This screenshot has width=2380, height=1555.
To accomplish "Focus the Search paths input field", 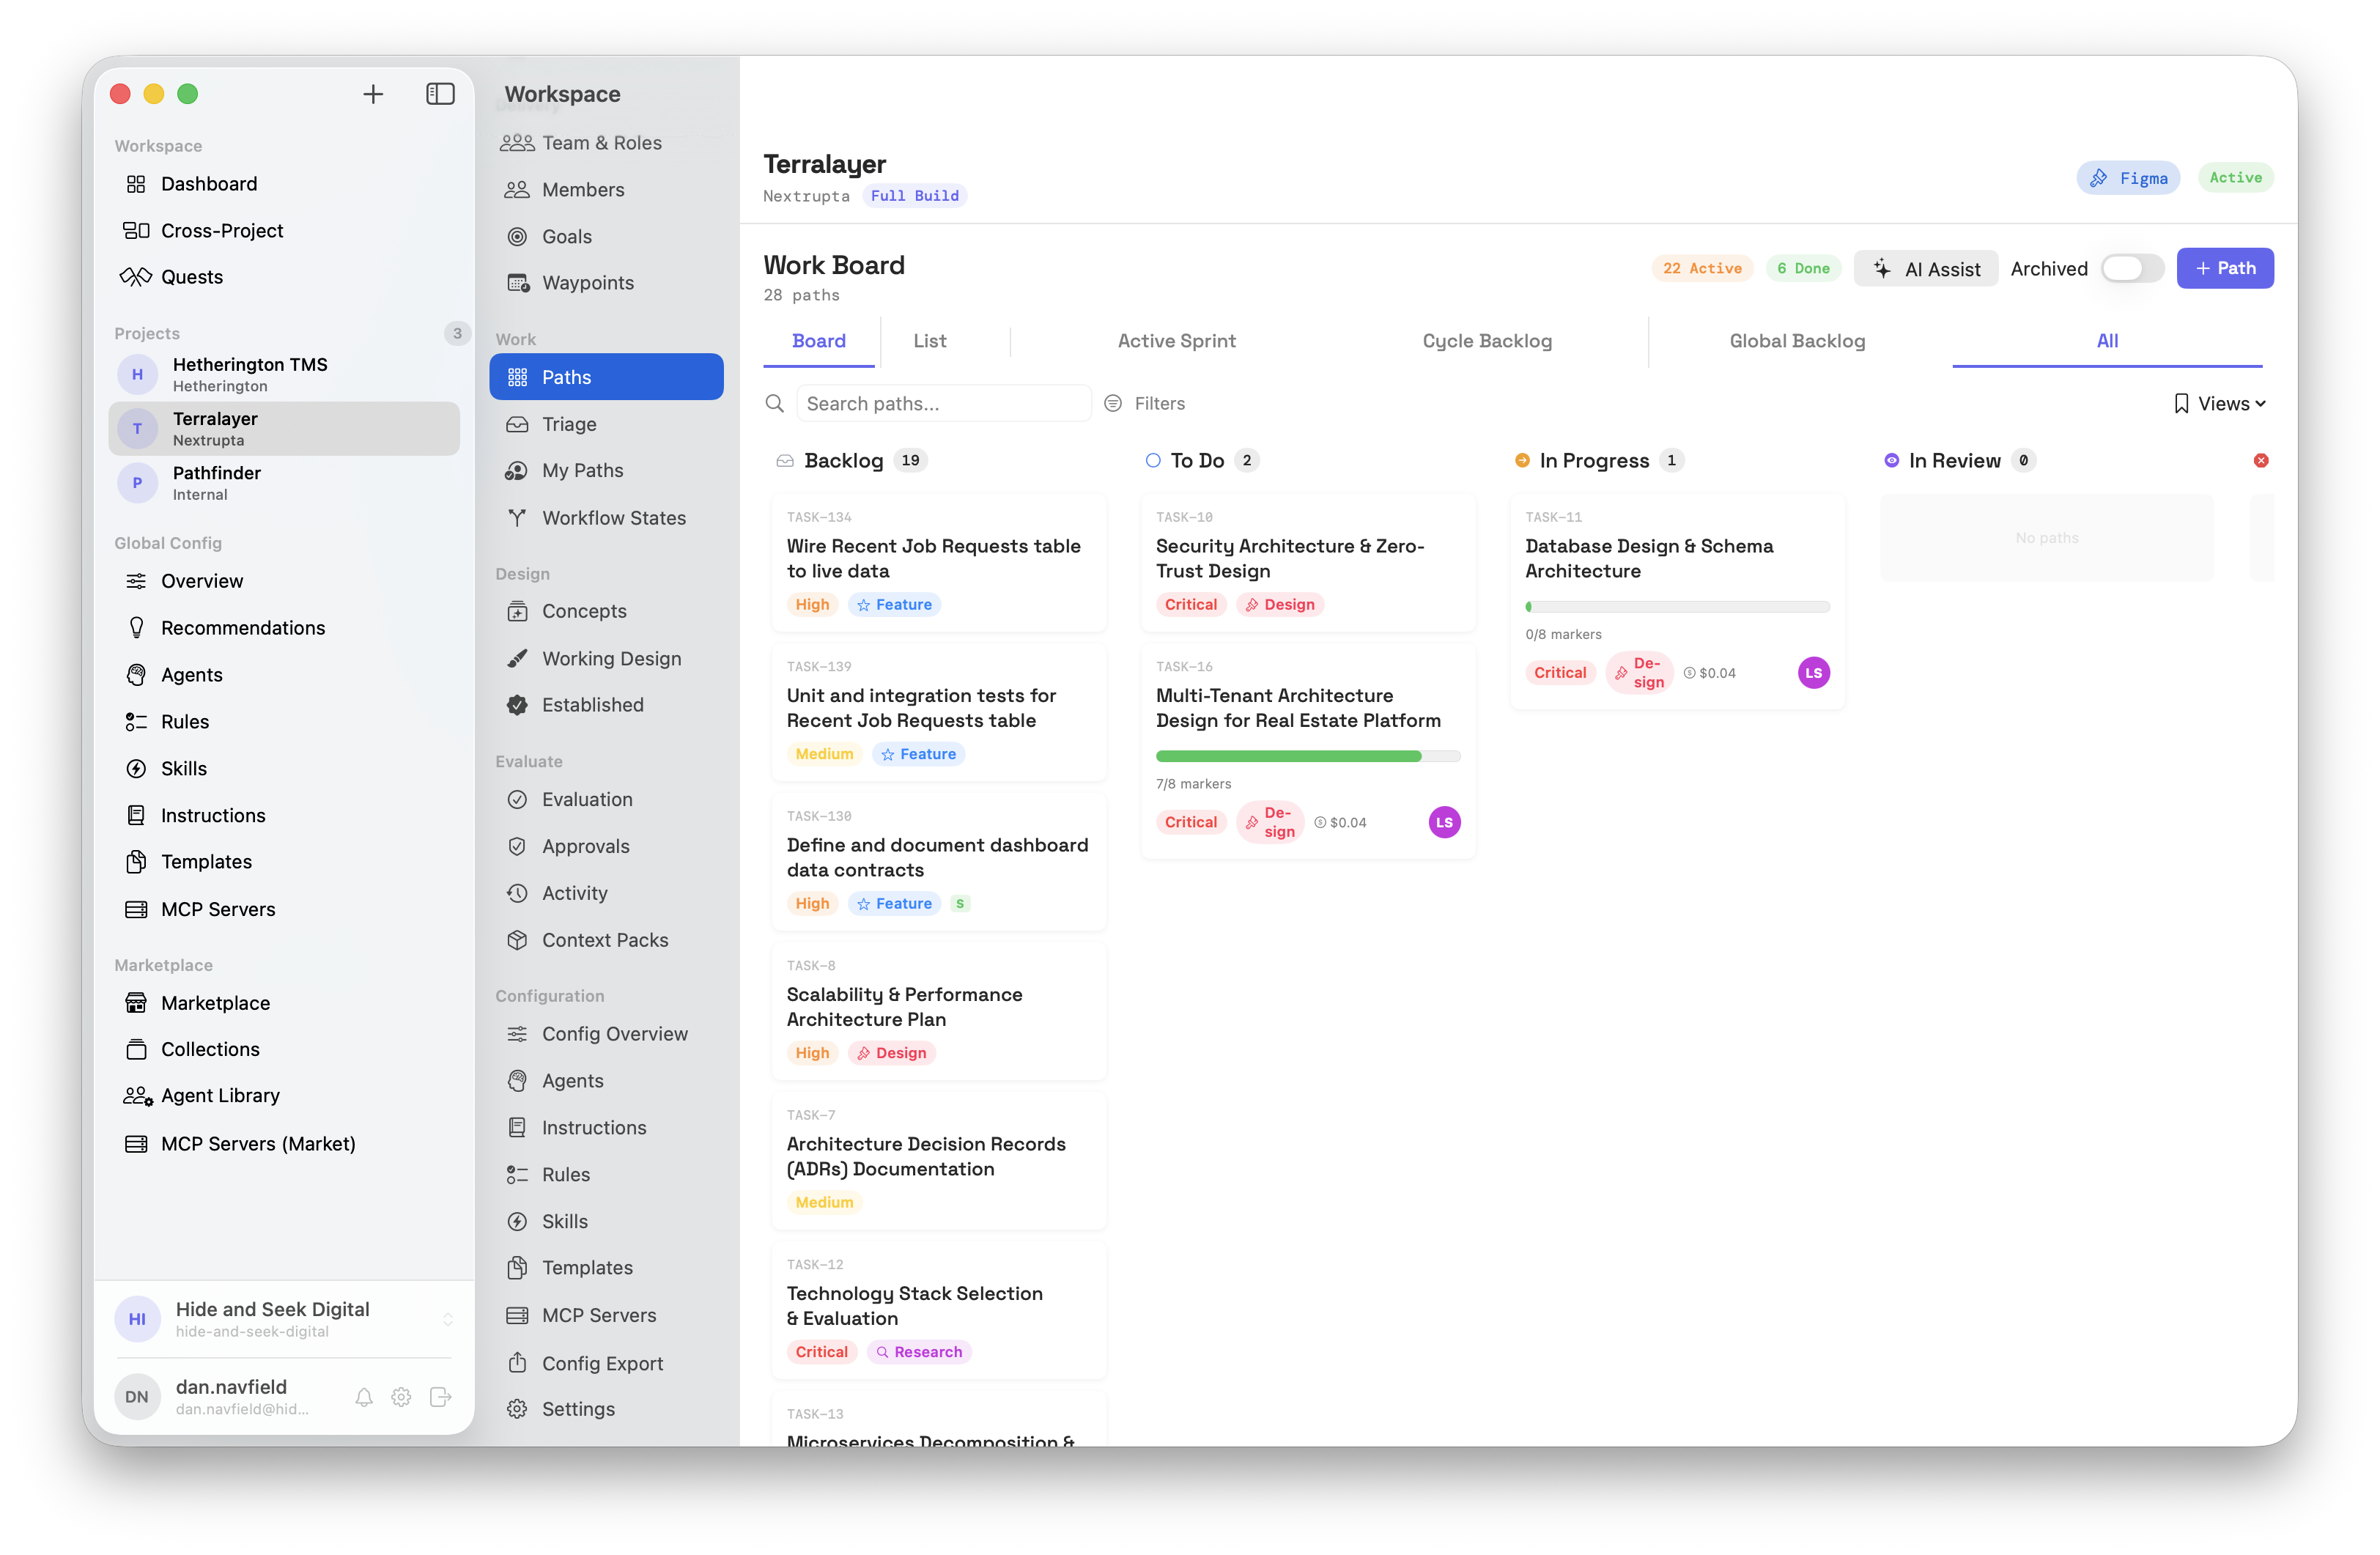I will coord(942,403).
